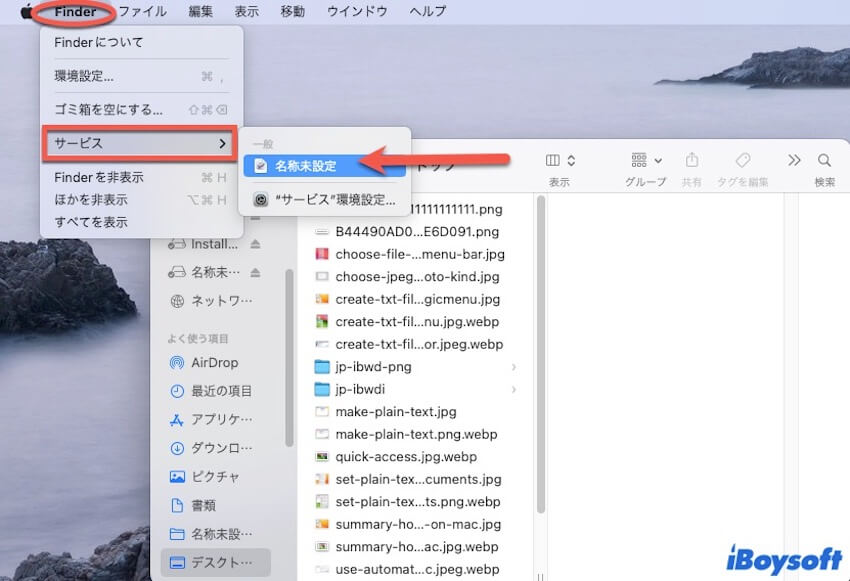Click ゴミ箱を空にする... menu entry
The height and width of the screenshot is (581, 850).
point(108,110)
